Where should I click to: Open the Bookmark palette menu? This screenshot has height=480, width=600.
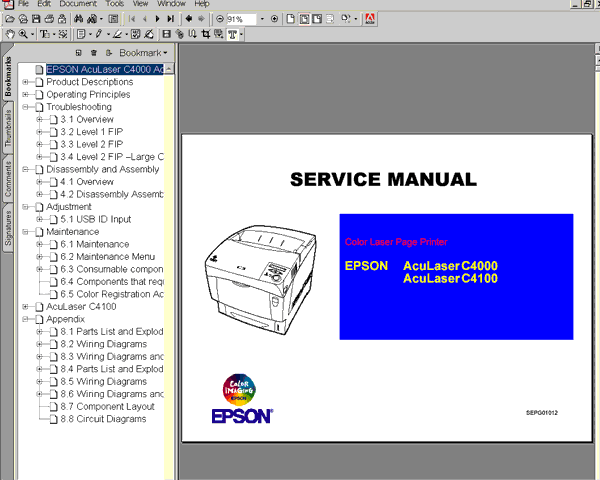[x=143, y=53]
